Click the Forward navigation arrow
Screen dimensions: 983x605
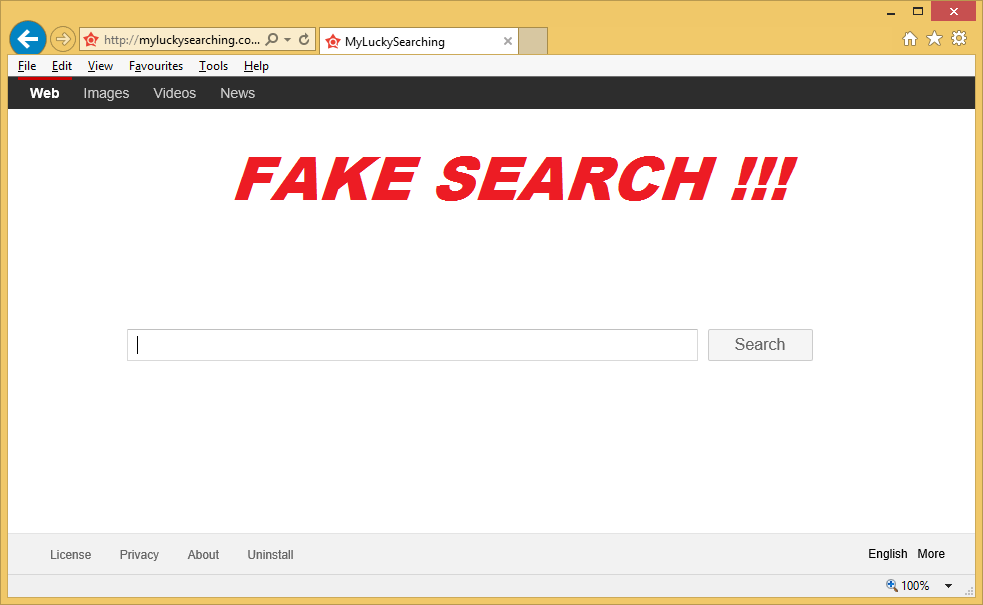(63, 40)
